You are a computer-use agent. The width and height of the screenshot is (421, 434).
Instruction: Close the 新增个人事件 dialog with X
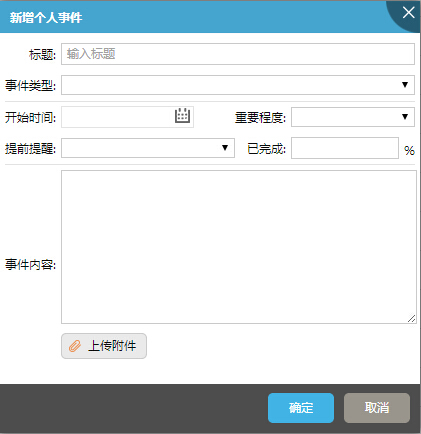point(408,13)
